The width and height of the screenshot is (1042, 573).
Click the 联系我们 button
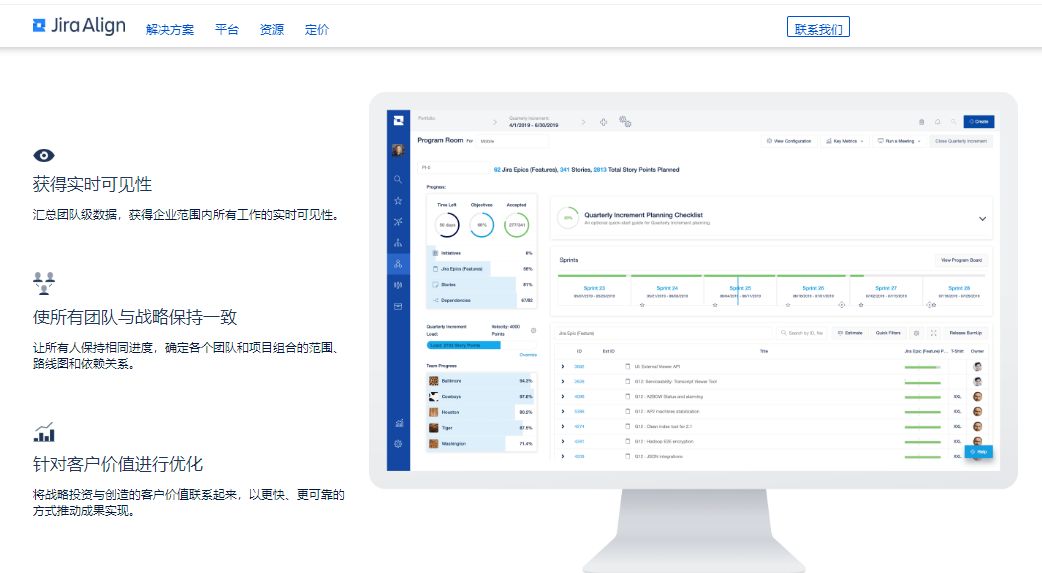pyautogui.click(x=818, y=27)
